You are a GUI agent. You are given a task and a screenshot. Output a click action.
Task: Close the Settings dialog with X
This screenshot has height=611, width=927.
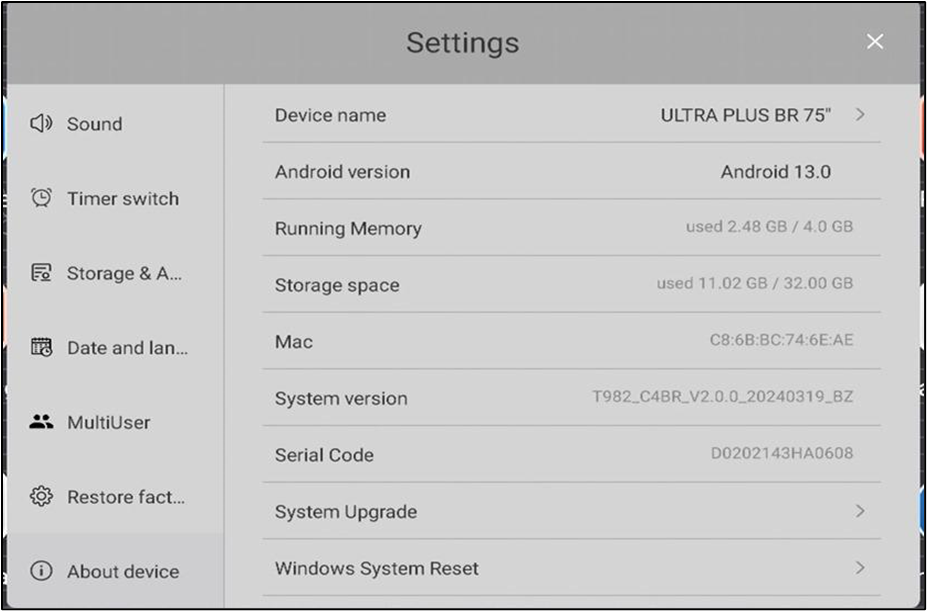[875, 41]
